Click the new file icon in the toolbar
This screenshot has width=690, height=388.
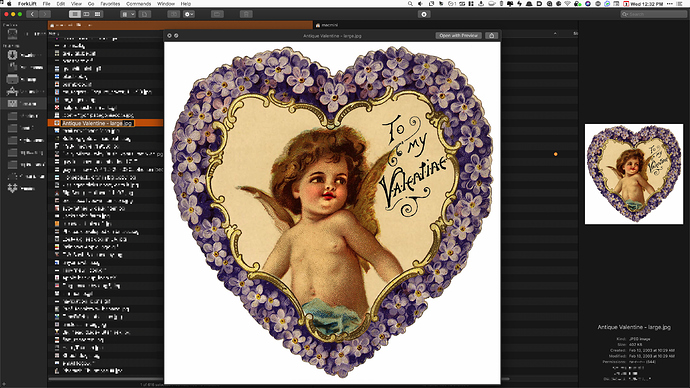pyautogui.click(x=144, y=14)
